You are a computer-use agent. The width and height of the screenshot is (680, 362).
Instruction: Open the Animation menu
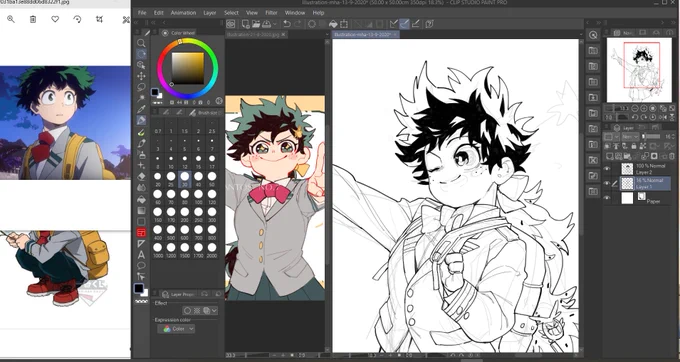pyautogui.click(x=183, y=13)
